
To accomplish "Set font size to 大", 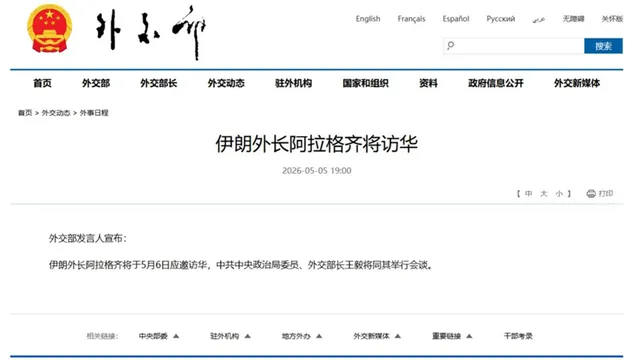I will 544,193.
